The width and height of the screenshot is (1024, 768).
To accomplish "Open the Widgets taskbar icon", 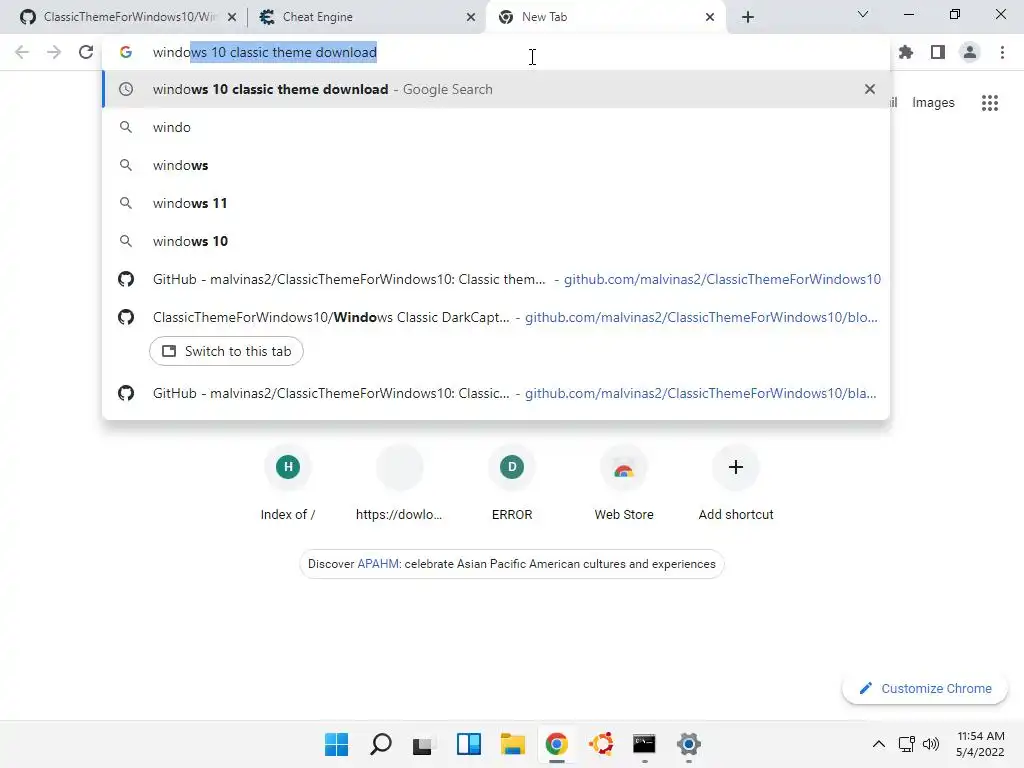I will (x=469, y=744).
